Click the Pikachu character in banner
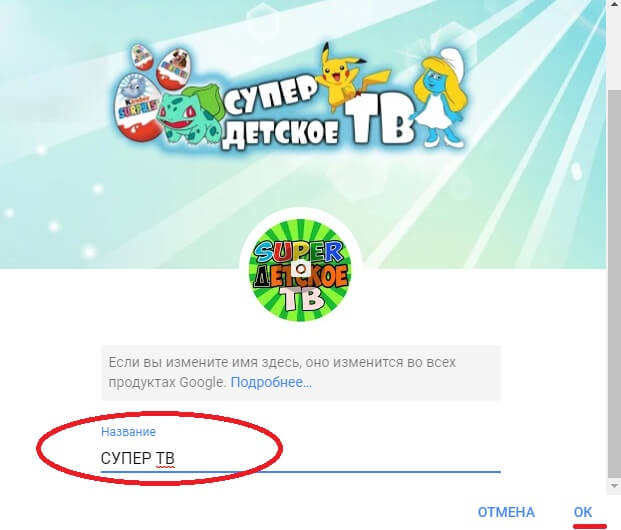The width and height of the screenshot is (621, 530). [347, 77]
